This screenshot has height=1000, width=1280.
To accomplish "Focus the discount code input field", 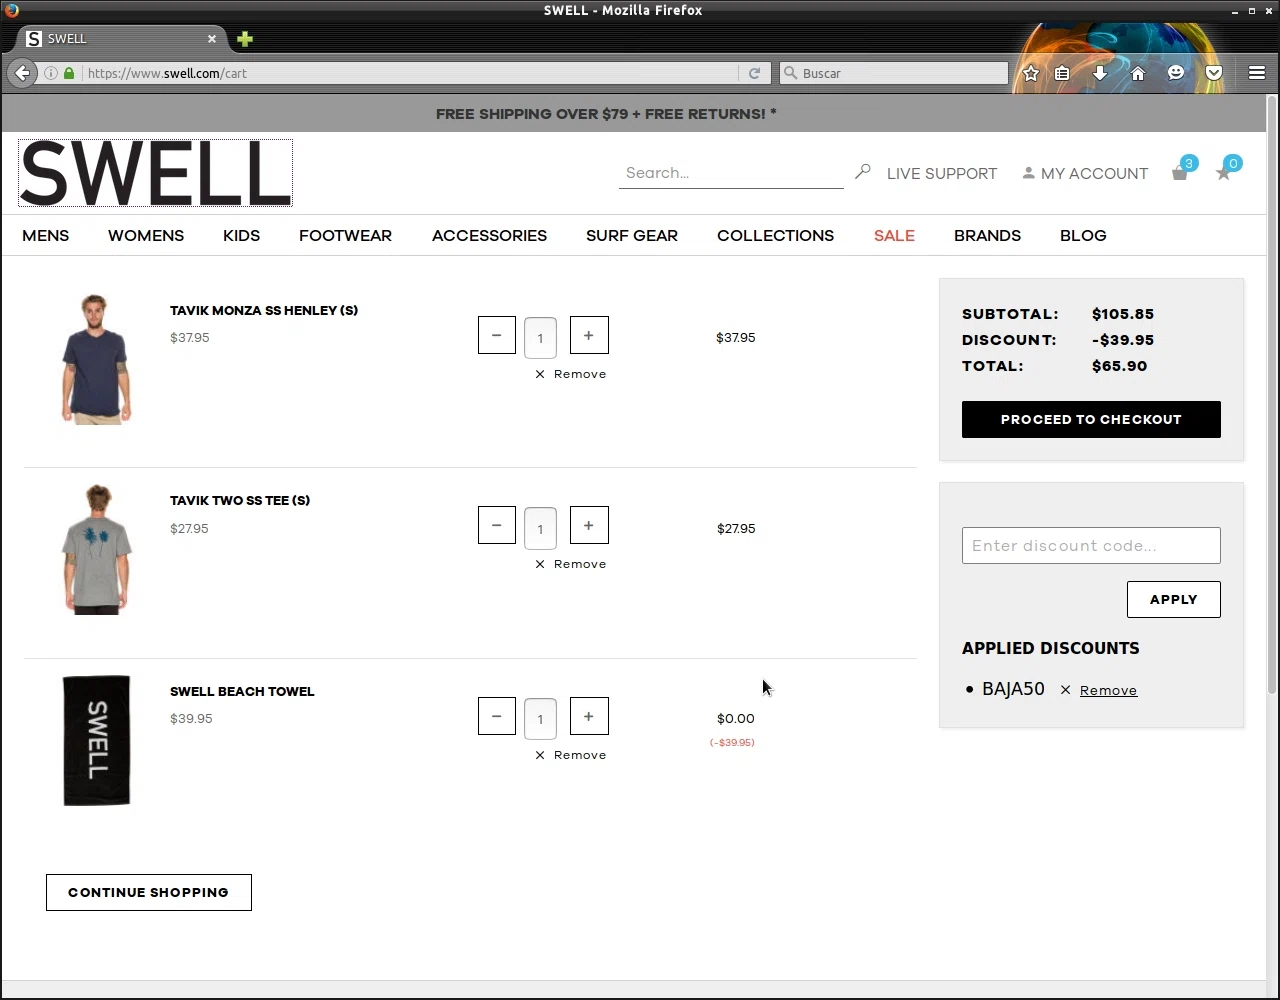I will click(x=1091, y=545).
